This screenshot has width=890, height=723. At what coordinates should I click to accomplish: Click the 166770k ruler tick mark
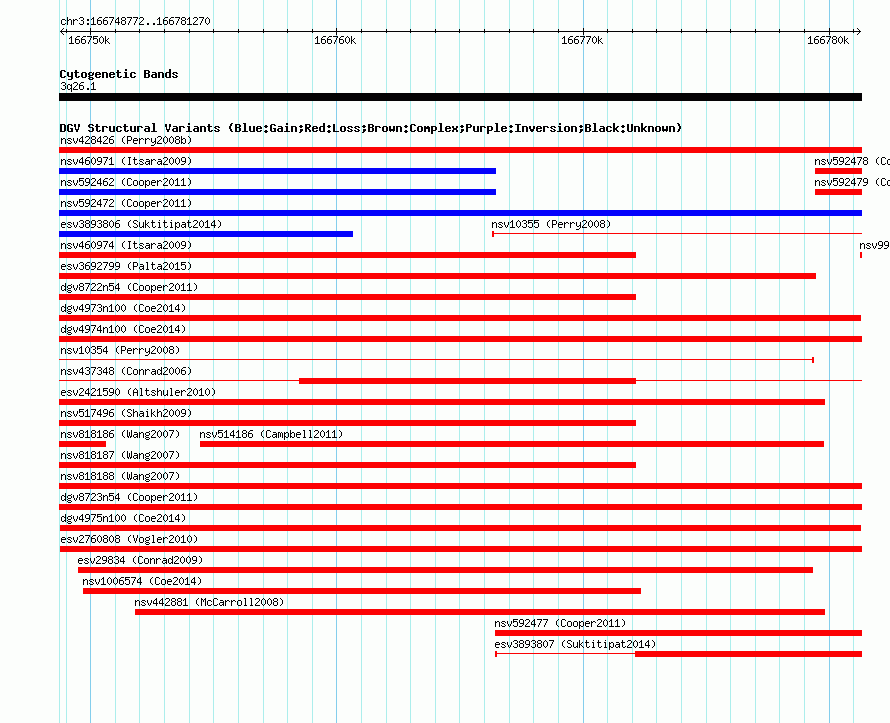pyautogui.click(x=583, y=32)
